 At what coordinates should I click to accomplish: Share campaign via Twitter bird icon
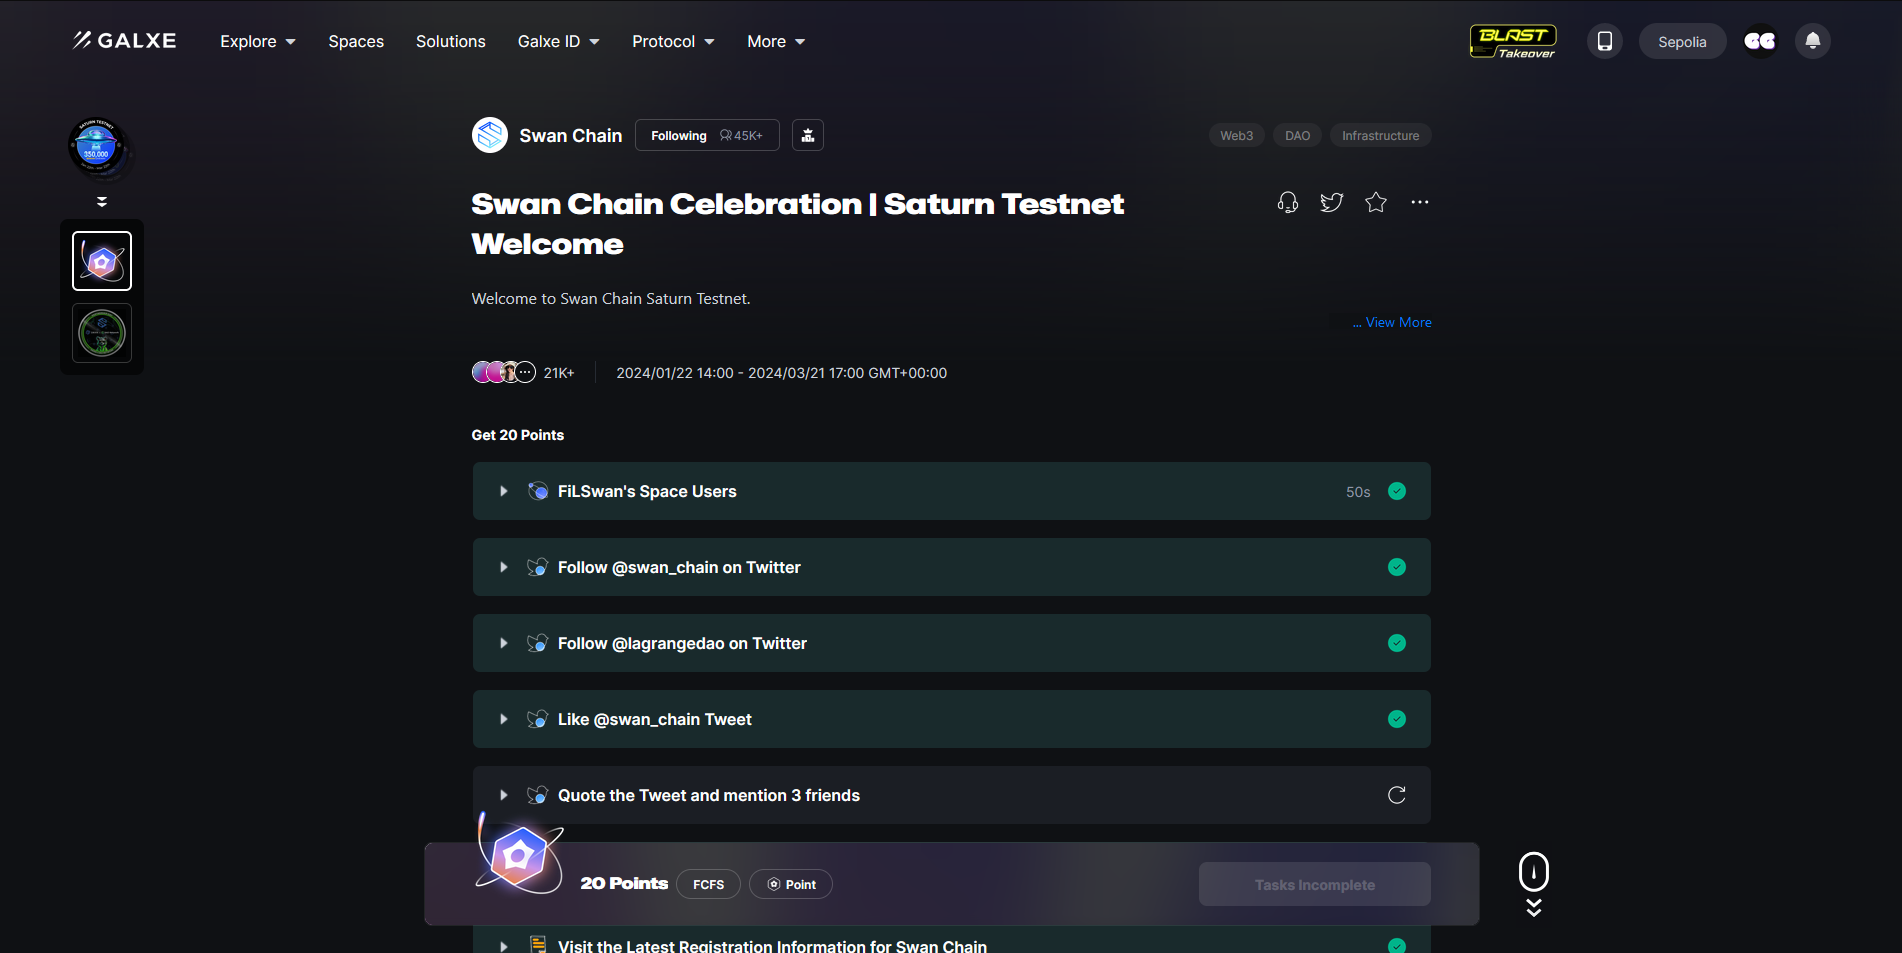(1331, 203)
